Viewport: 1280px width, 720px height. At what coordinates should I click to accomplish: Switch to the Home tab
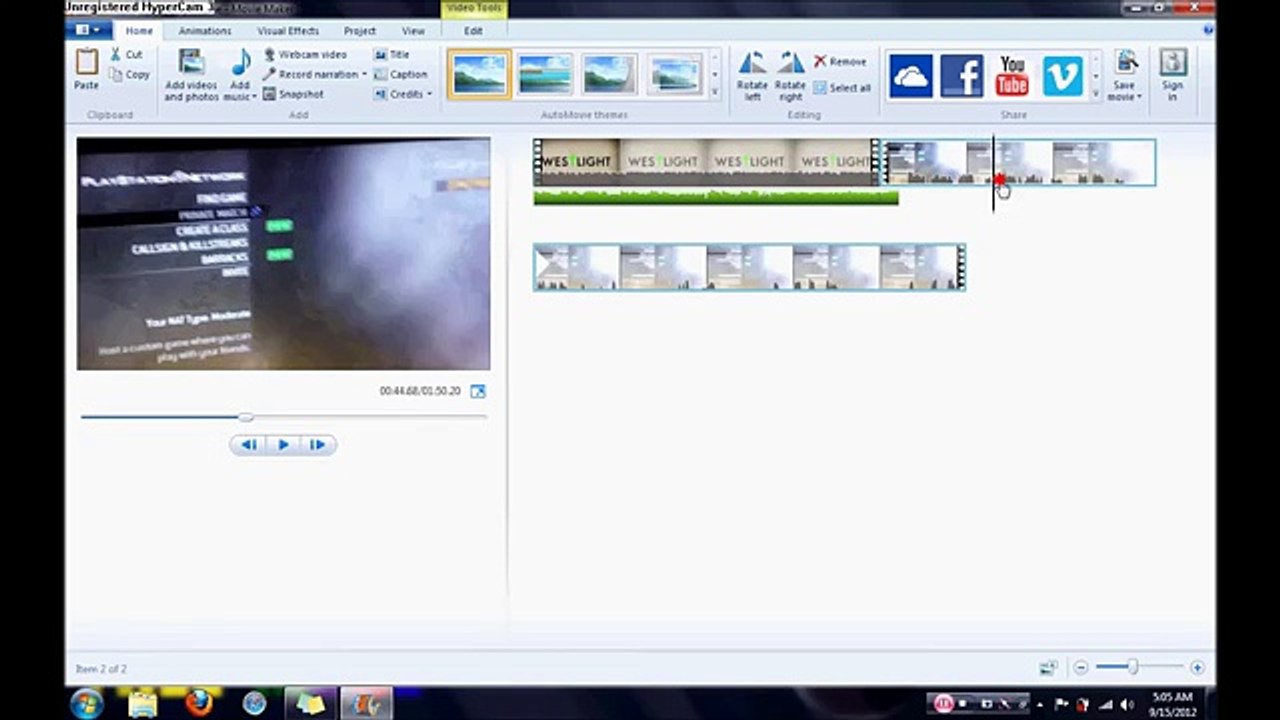139,31
